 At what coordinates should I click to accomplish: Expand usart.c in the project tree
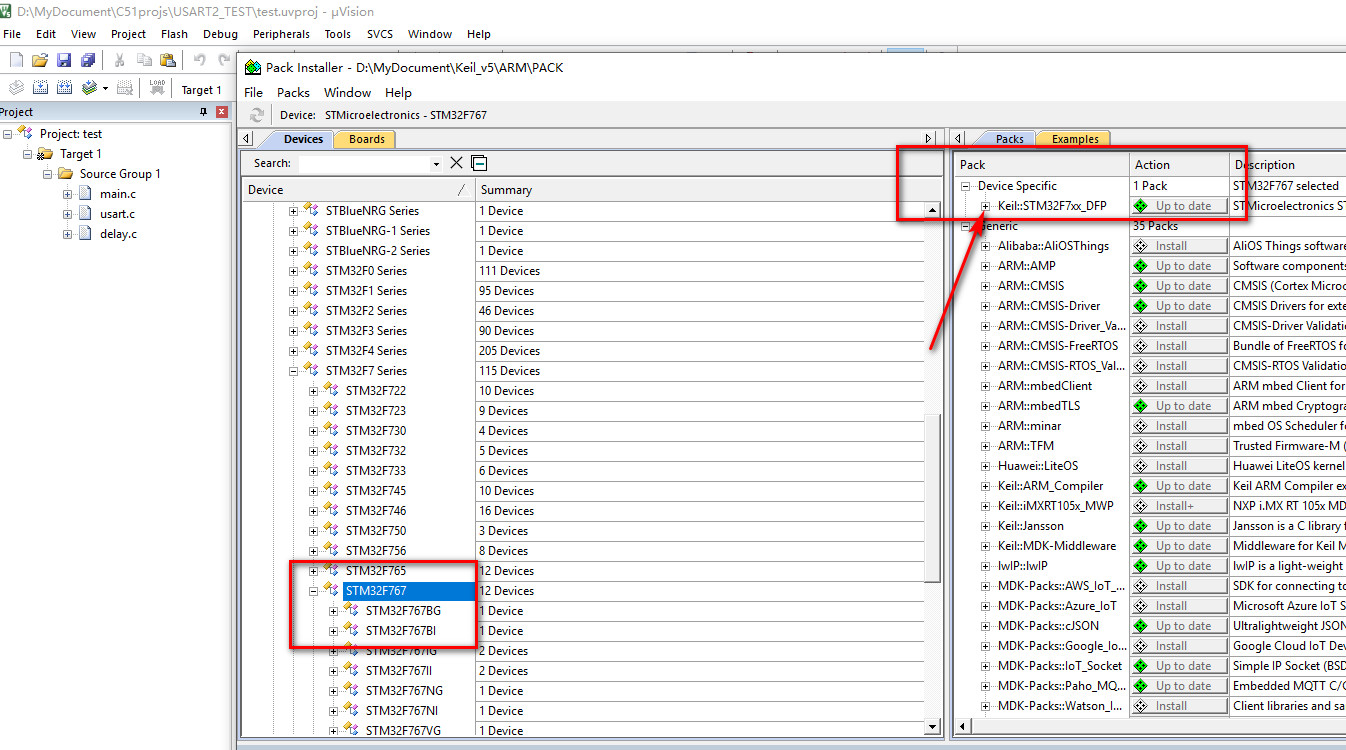[67, 213]
